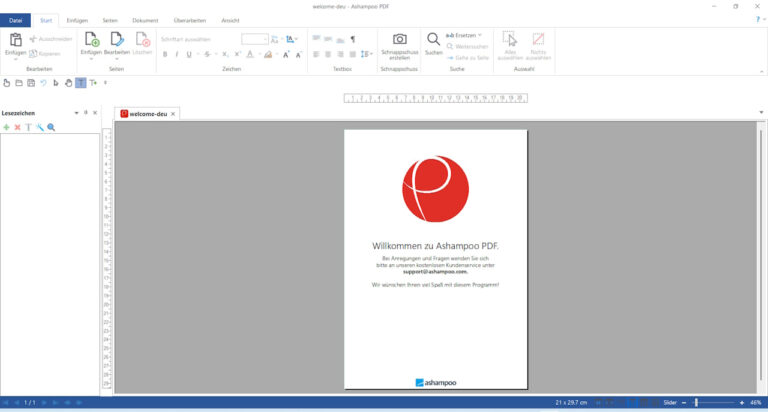The height and width of the screenshot is (412, 768).
Task: Click the undo arrow in quick toolbar
Action: 43,83
